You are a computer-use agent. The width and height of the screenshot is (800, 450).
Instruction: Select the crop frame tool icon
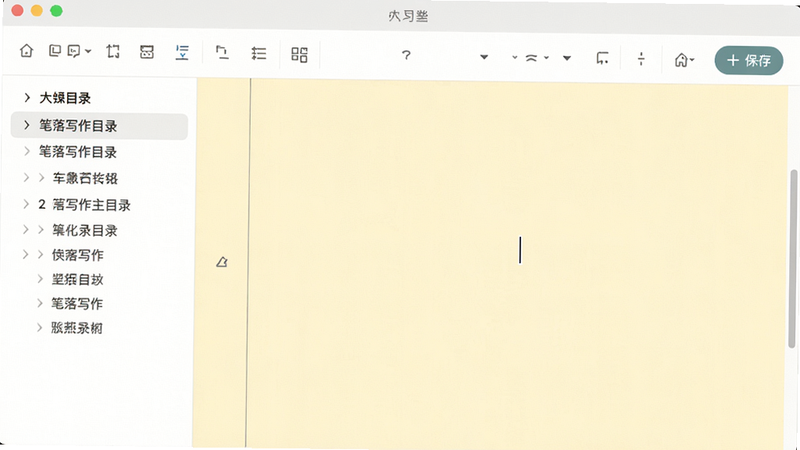click(113, 51)
